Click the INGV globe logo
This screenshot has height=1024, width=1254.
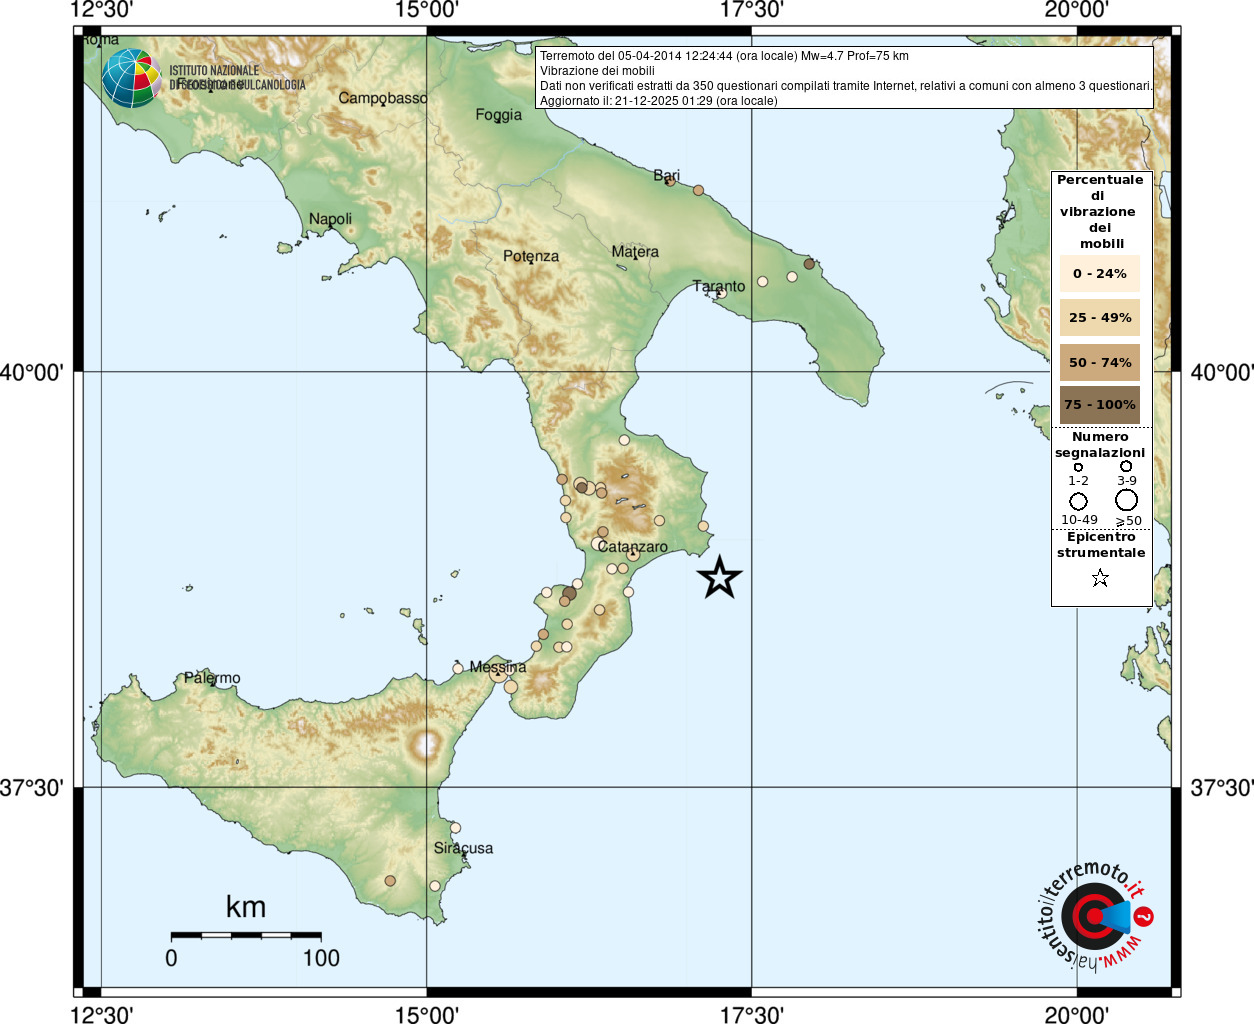pyautogui.click(x=131, y=78)
